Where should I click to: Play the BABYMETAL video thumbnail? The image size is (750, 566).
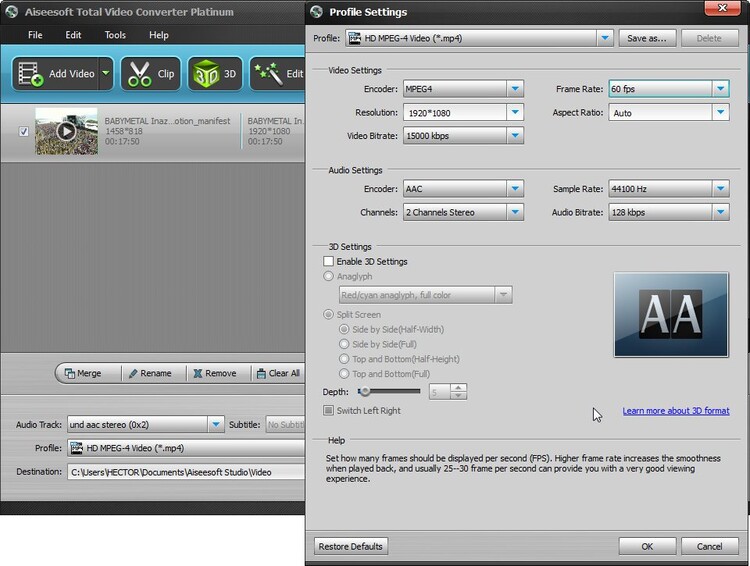[x=66, y=131]
